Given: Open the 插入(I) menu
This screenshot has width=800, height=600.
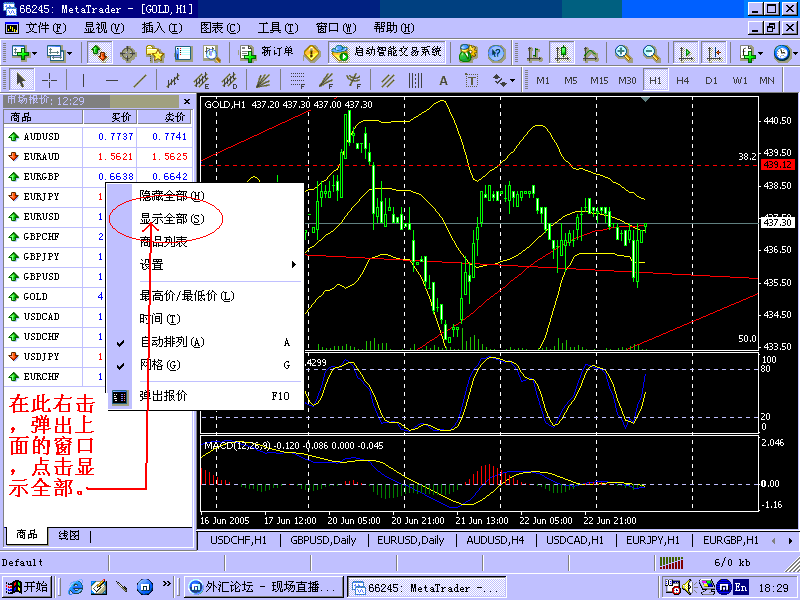Looking at the screenshot, I should coord(162,28).
